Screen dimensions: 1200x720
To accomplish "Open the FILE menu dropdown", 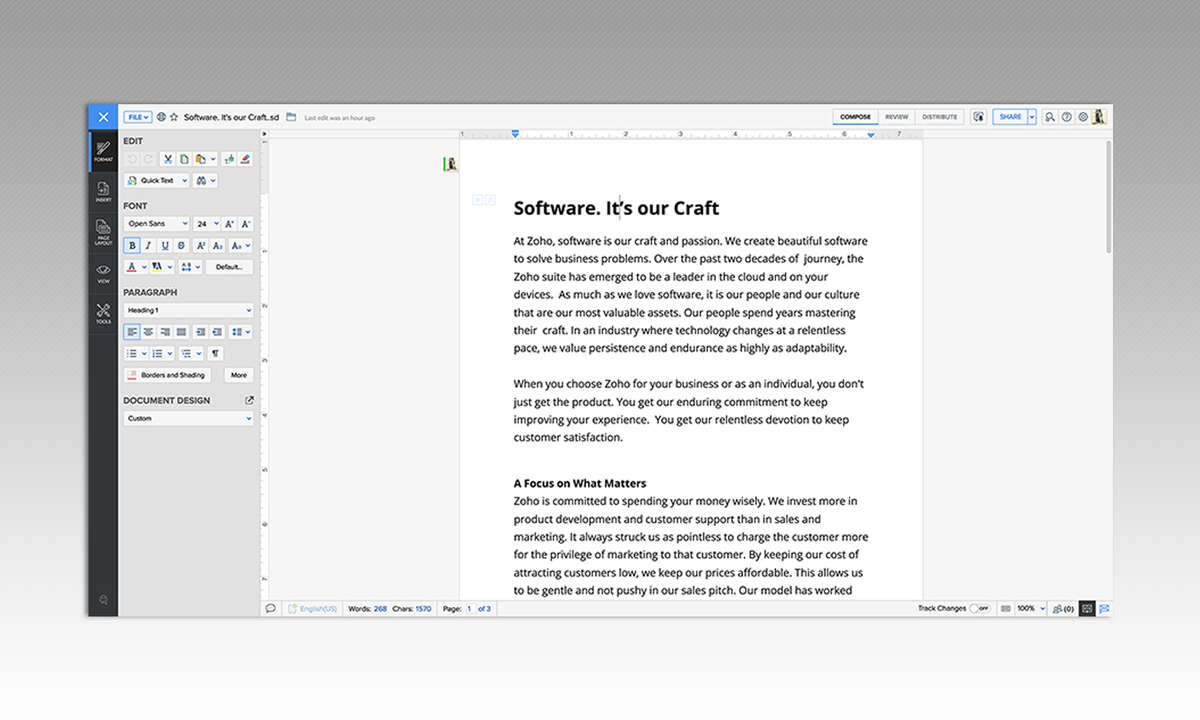I will (x=138, y=117).
